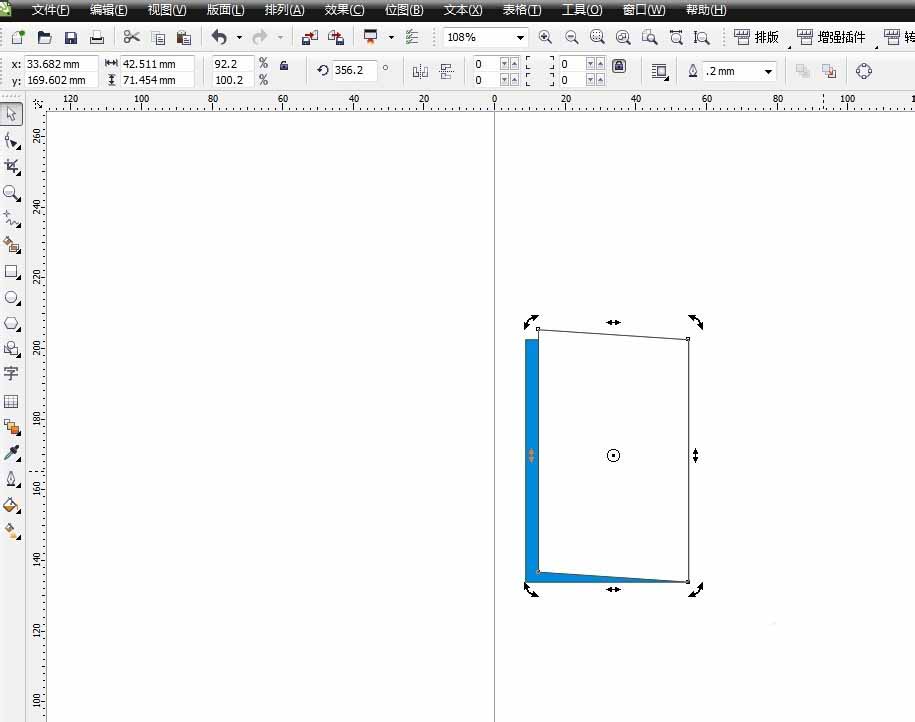
Task: Open the undo history dropdown arrow
Action: (x=239, y=38)
